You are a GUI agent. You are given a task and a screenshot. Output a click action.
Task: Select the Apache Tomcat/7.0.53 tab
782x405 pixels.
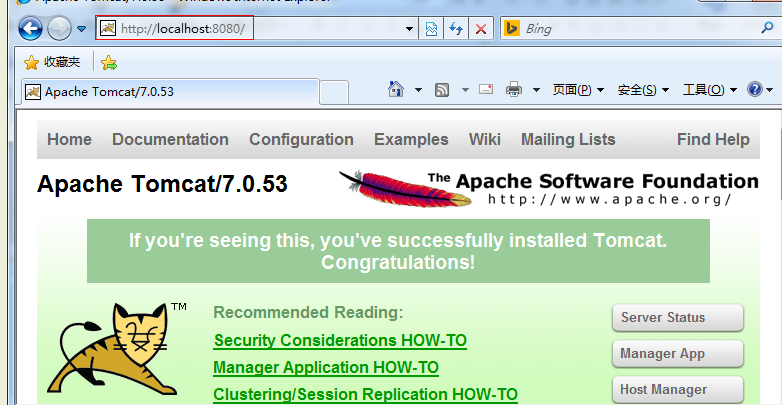tap(170, 92)
